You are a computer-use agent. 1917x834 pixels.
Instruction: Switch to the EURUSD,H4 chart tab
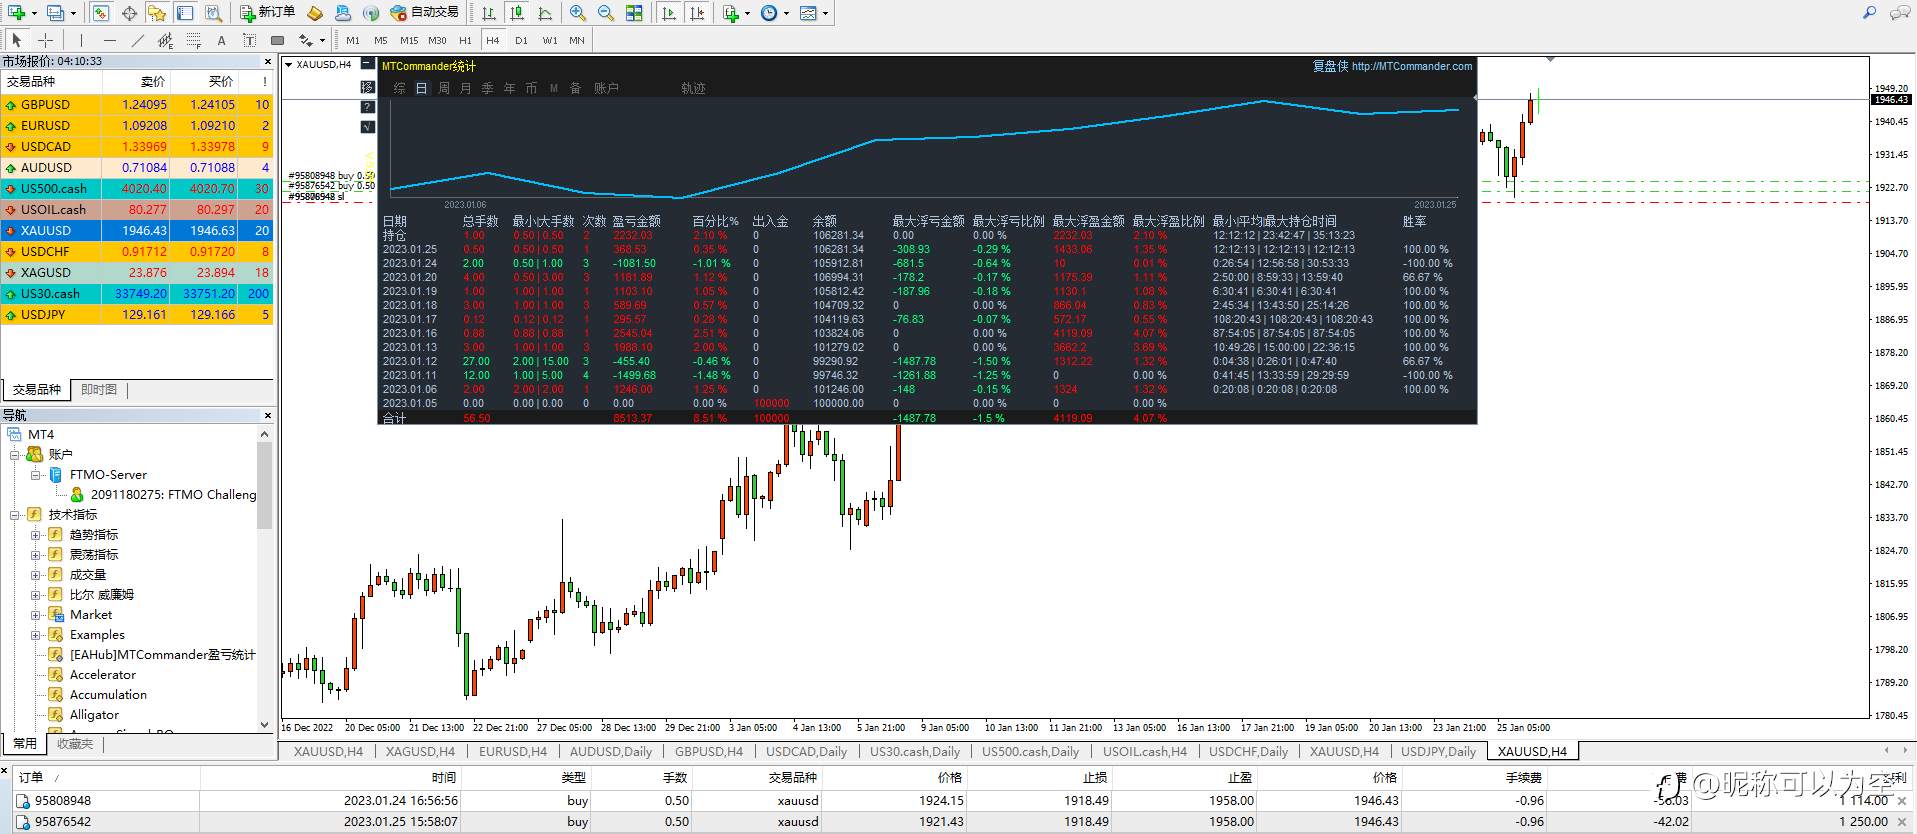point(512,751)
